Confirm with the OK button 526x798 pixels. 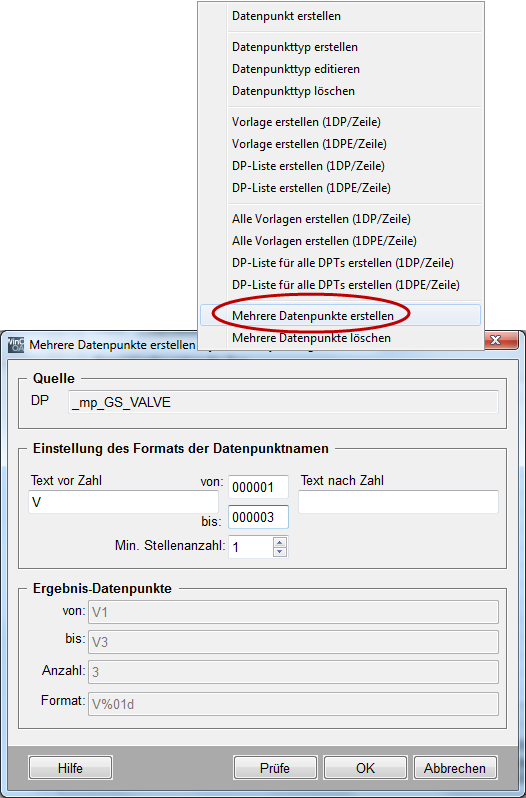click(x=365, y=768)
